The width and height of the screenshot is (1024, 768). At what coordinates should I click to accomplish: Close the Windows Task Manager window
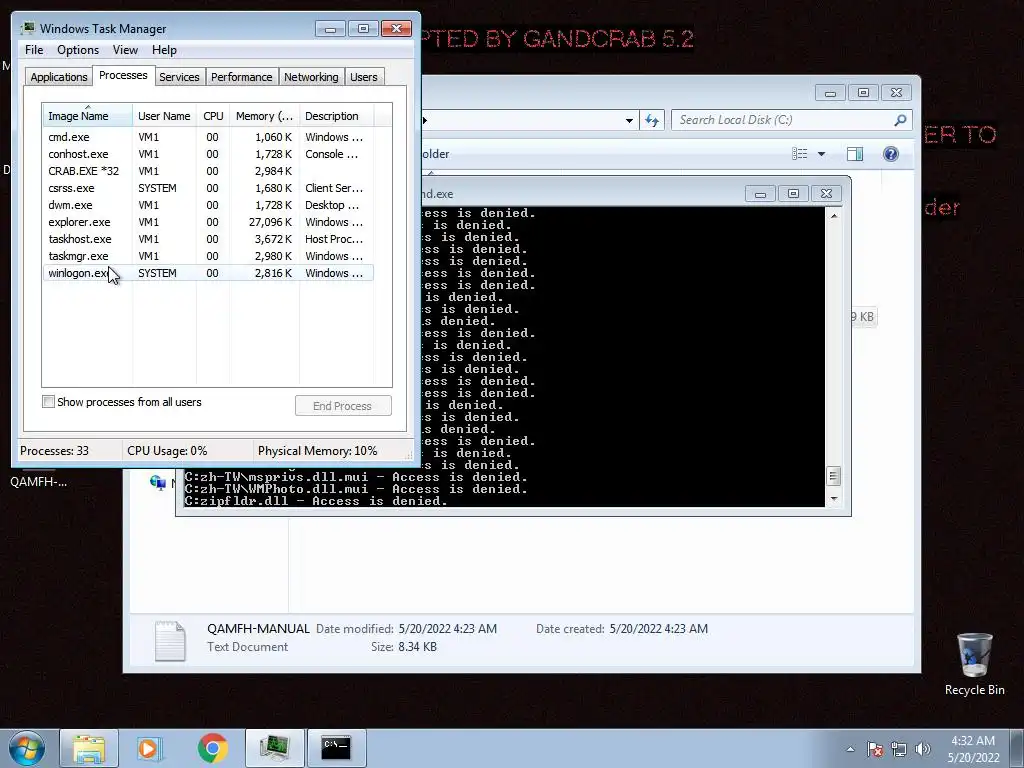(x=396, y=29)
